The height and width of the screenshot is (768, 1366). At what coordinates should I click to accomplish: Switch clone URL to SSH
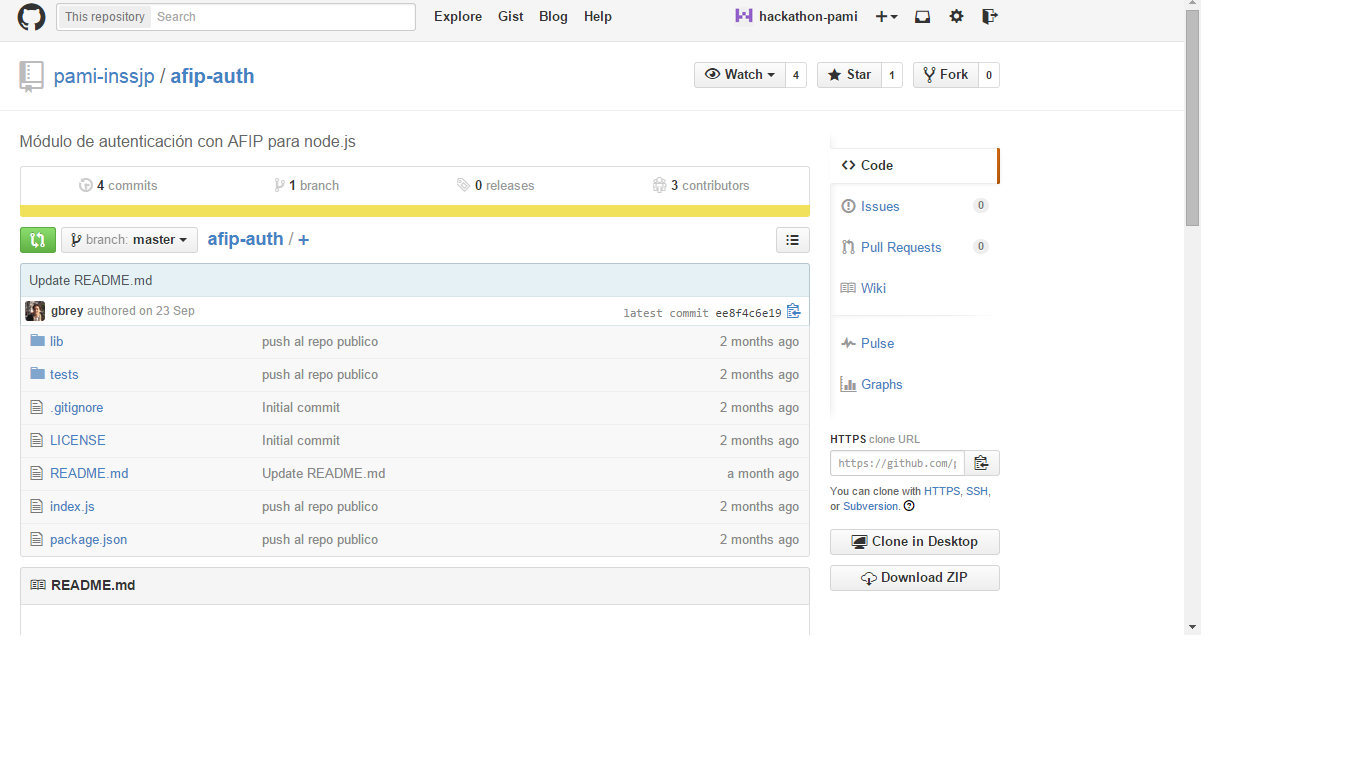(976, 492)
